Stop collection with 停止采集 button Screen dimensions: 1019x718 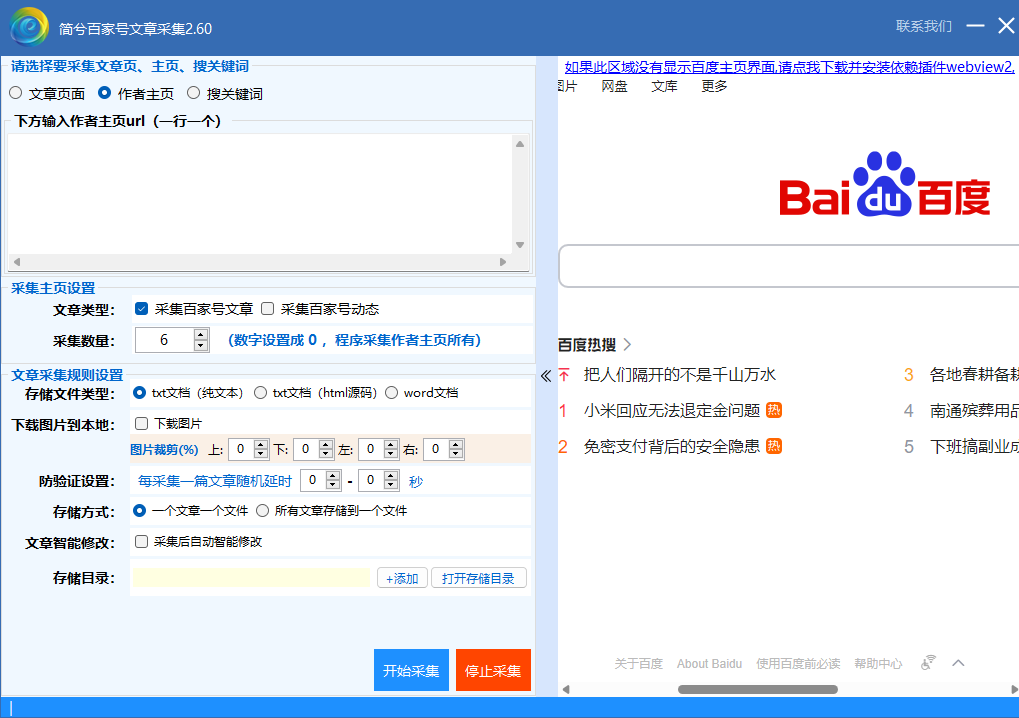493,670
